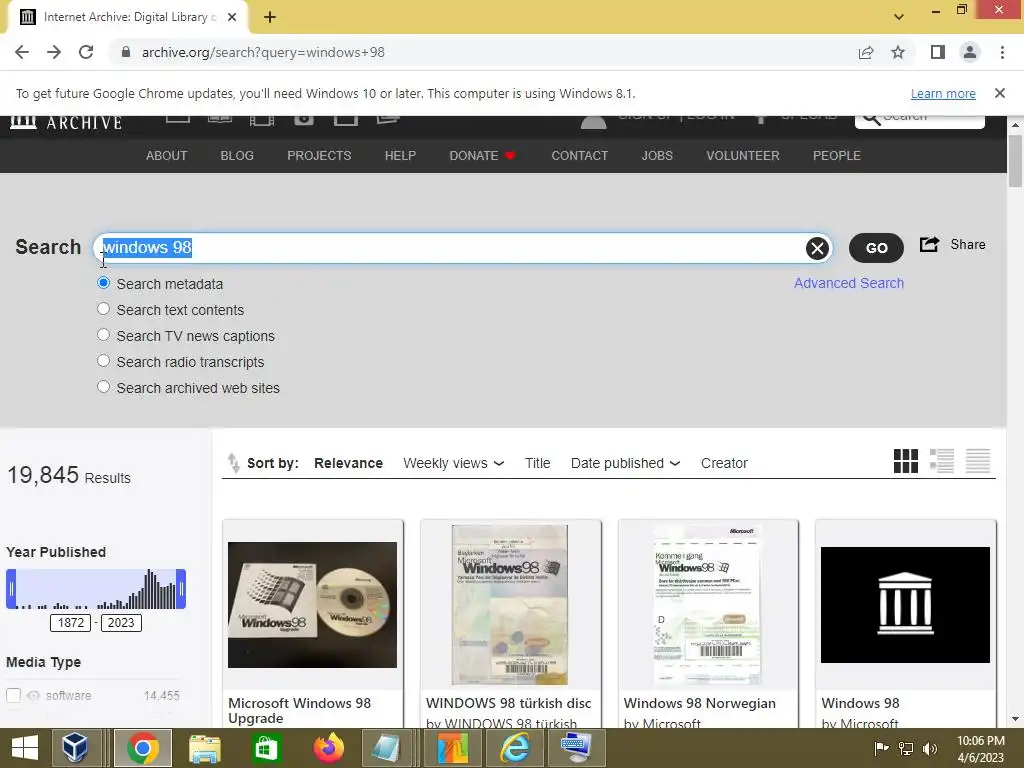Image resolution: width=1024 pixels, height=768 pixels.
Task: Launch Firefox from the taskbar
Action: pos(328,748)
